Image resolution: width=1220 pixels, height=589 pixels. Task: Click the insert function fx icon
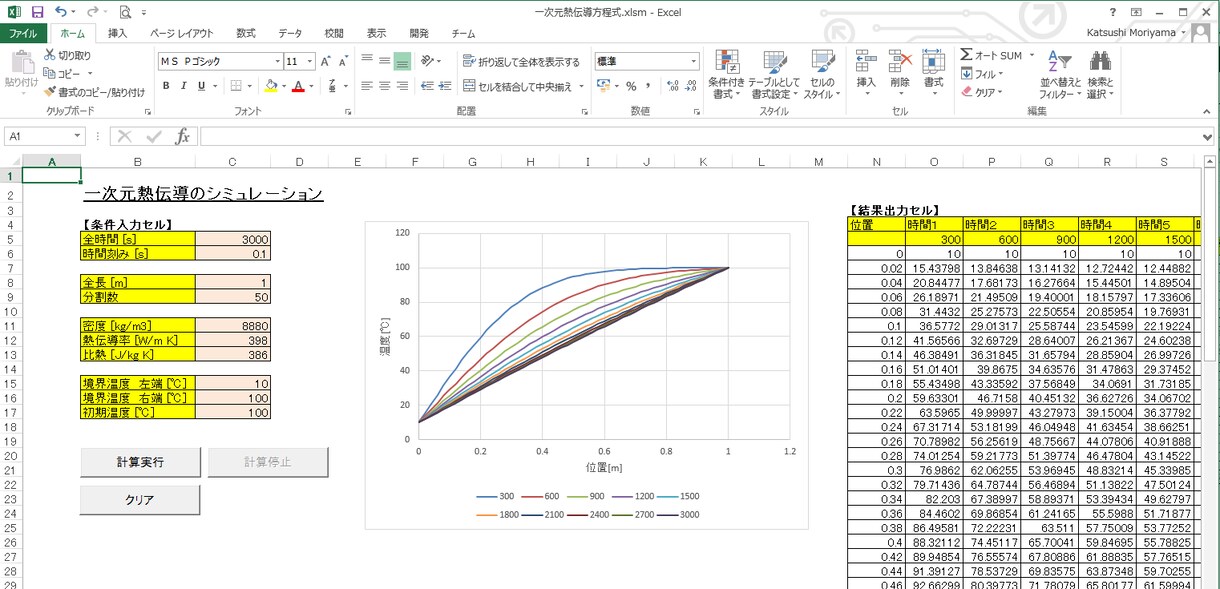[x=182, y=136]
